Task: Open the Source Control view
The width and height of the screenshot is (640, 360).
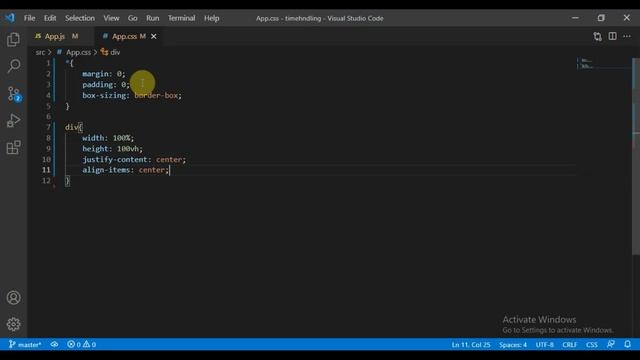Action: [x=13, y=94]
